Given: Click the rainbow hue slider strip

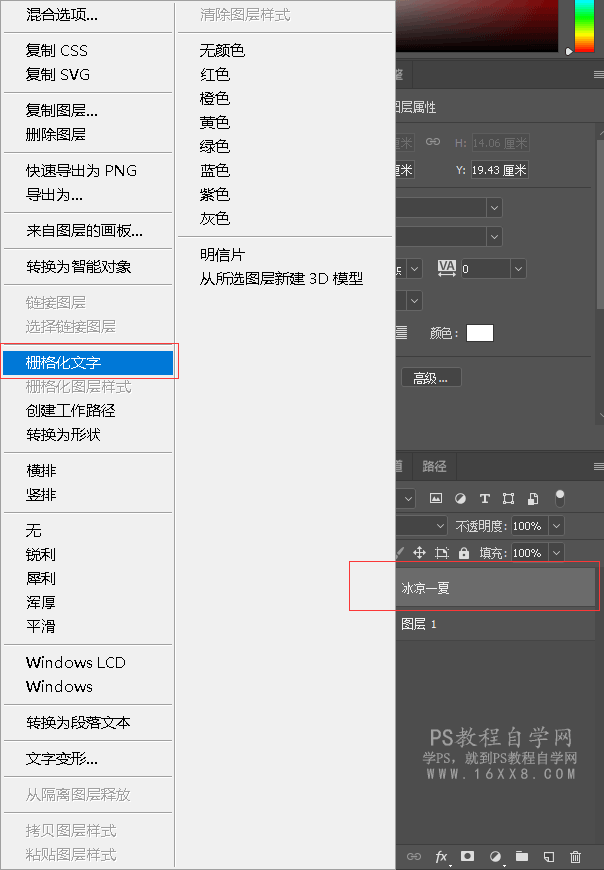Looking at the screenshot, I should (584, 26).
